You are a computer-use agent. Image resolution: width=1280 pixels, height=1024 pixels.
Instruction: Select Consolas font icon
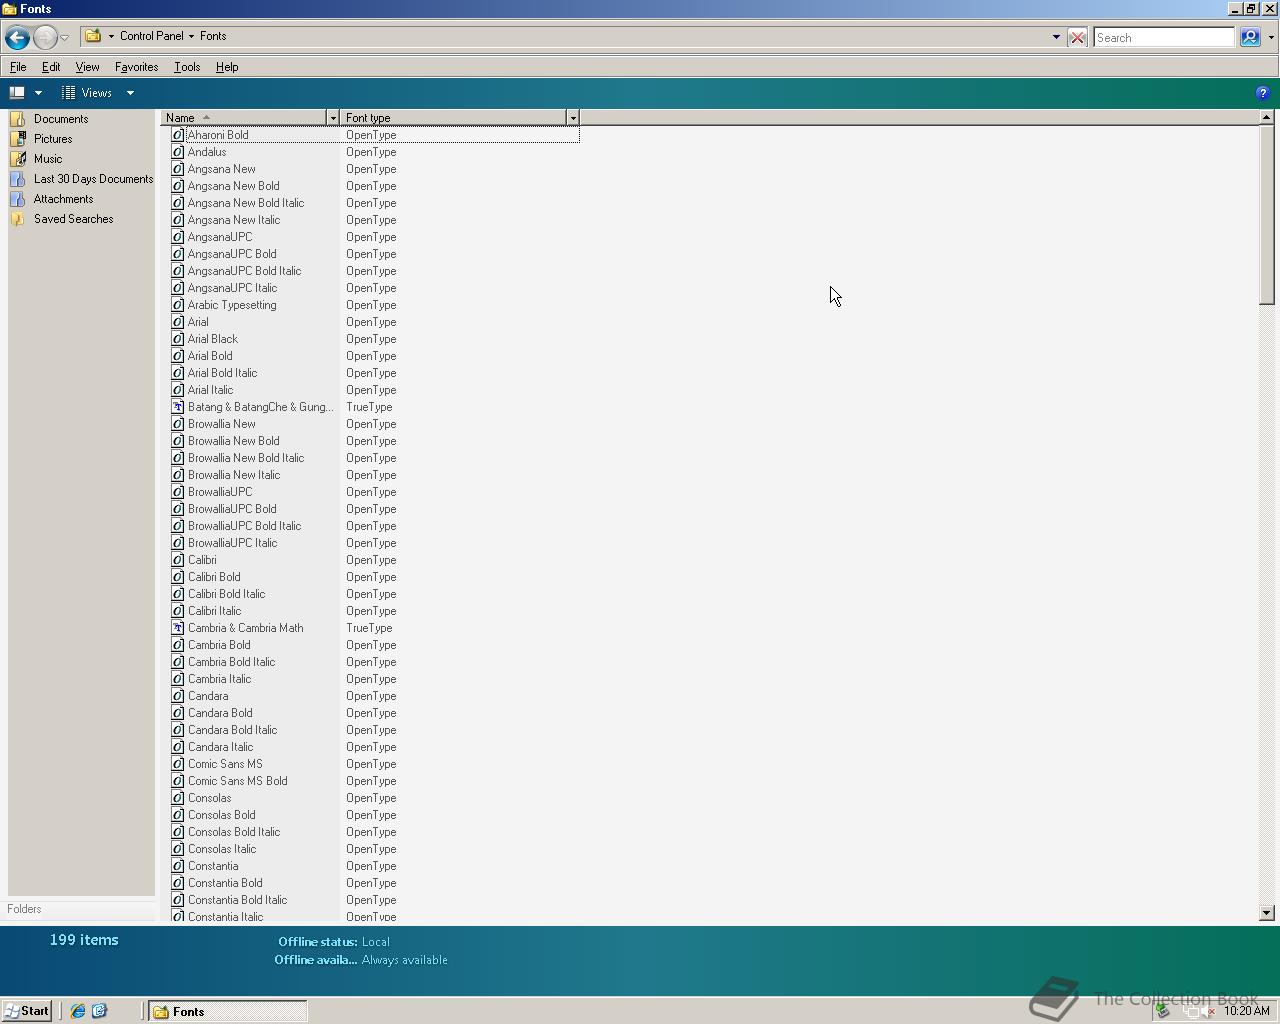click(x=178, y=798)
